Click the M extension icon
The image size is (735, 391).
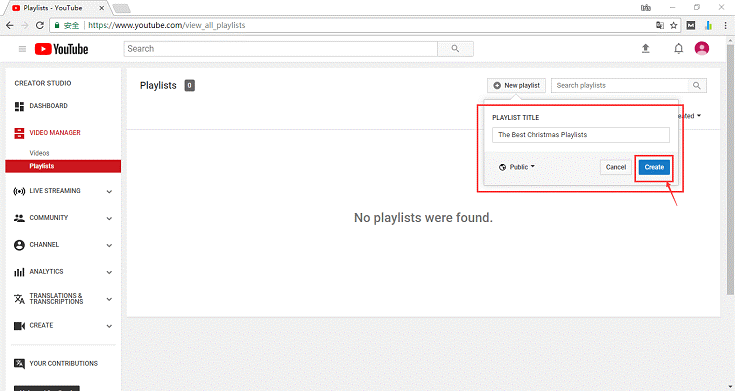pos(691,25)
